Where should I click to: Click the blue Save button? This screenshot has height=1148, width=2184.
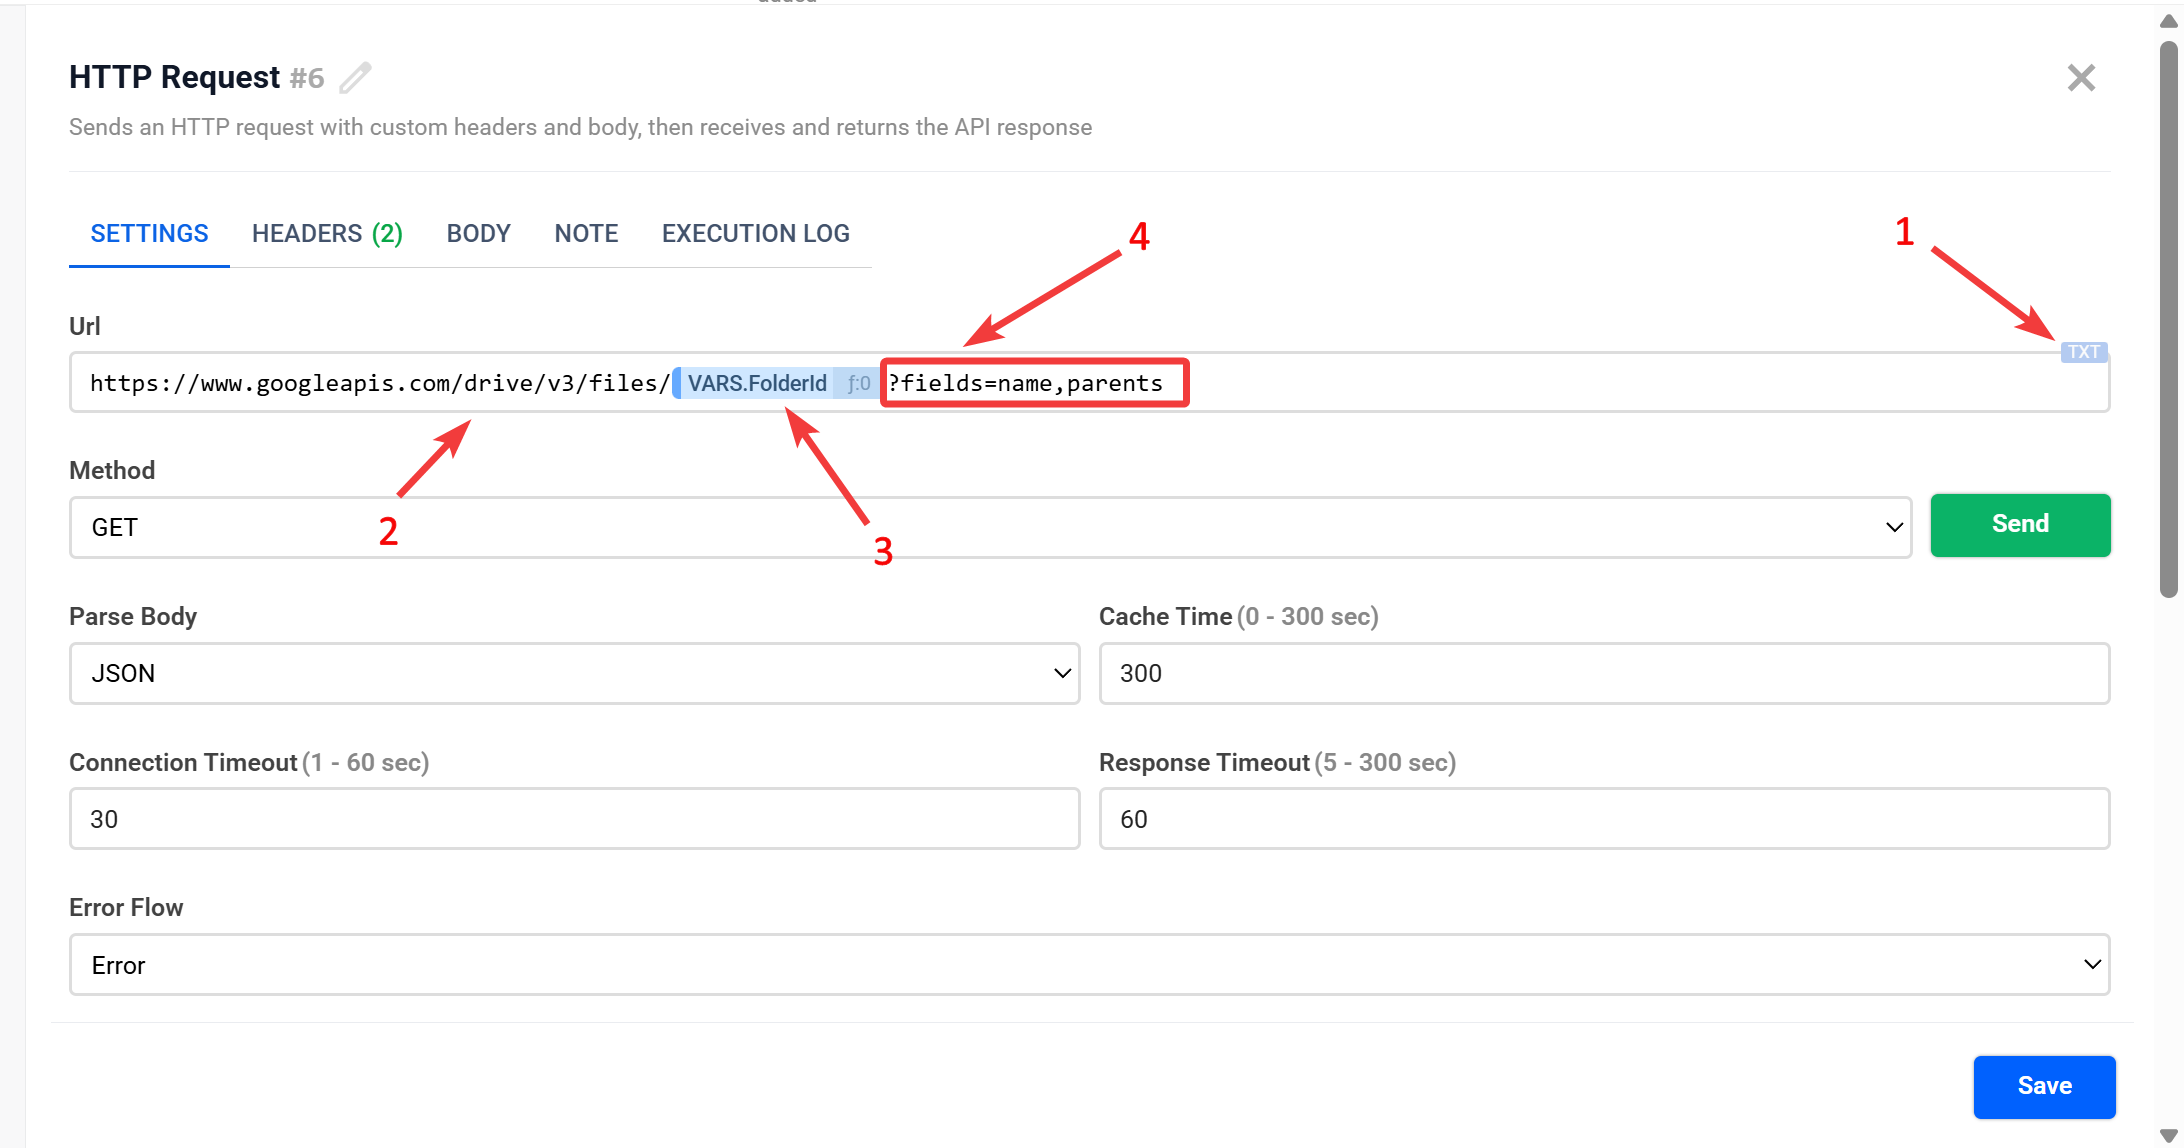pyautogui.click(x=2044, y=1086)
